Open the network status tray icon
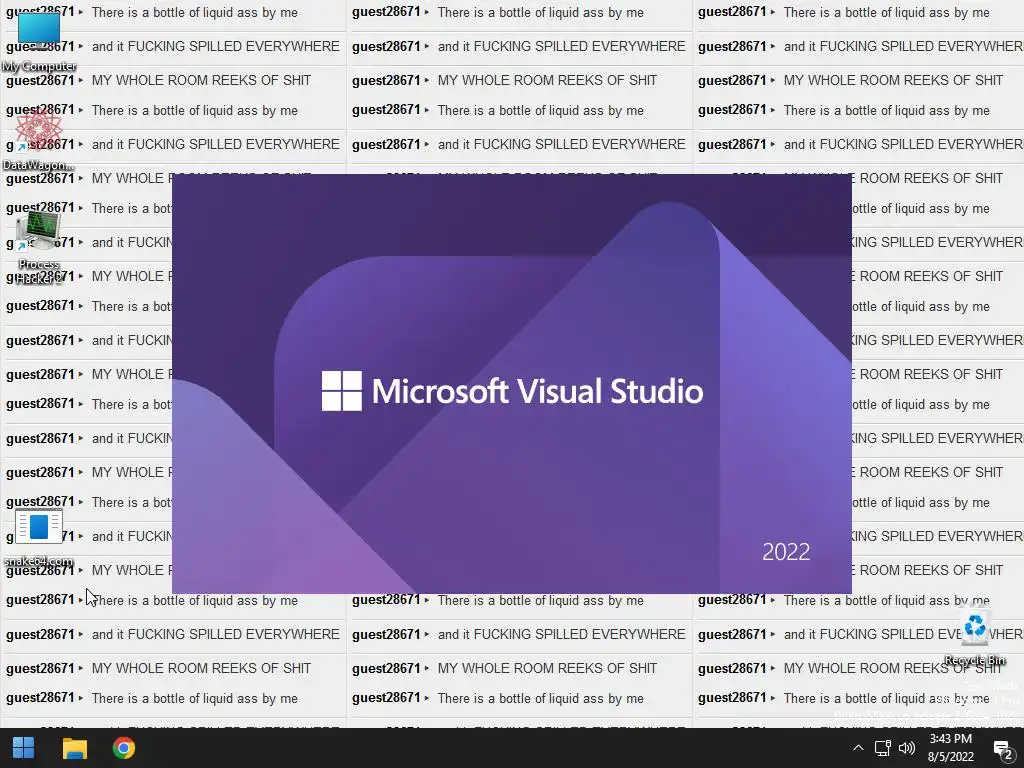This screenshot has height=768, width=1024. [x=883, y=748]
